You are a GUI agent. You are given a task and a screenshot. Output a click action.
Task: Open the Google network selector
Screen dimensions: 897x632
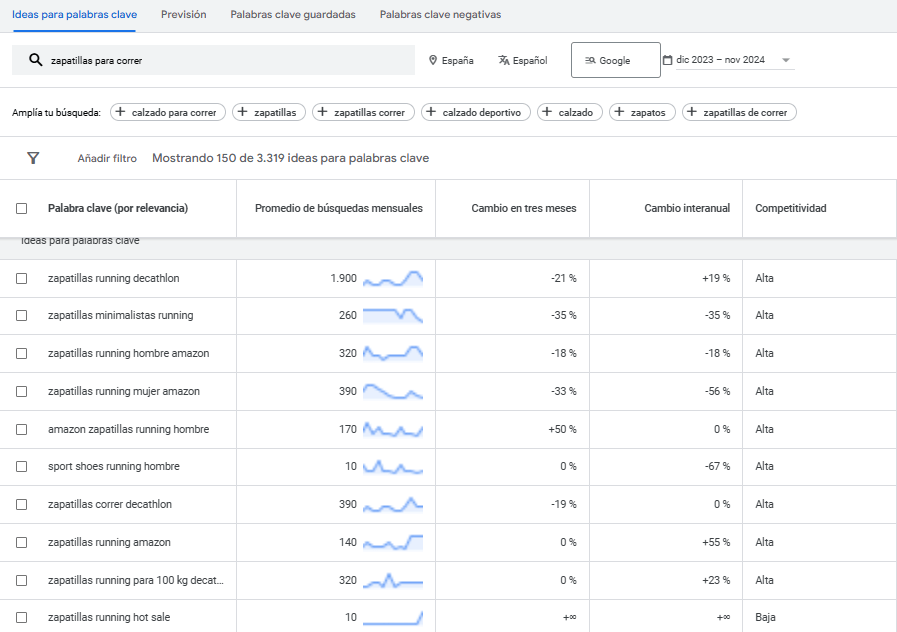coord(615,60)
